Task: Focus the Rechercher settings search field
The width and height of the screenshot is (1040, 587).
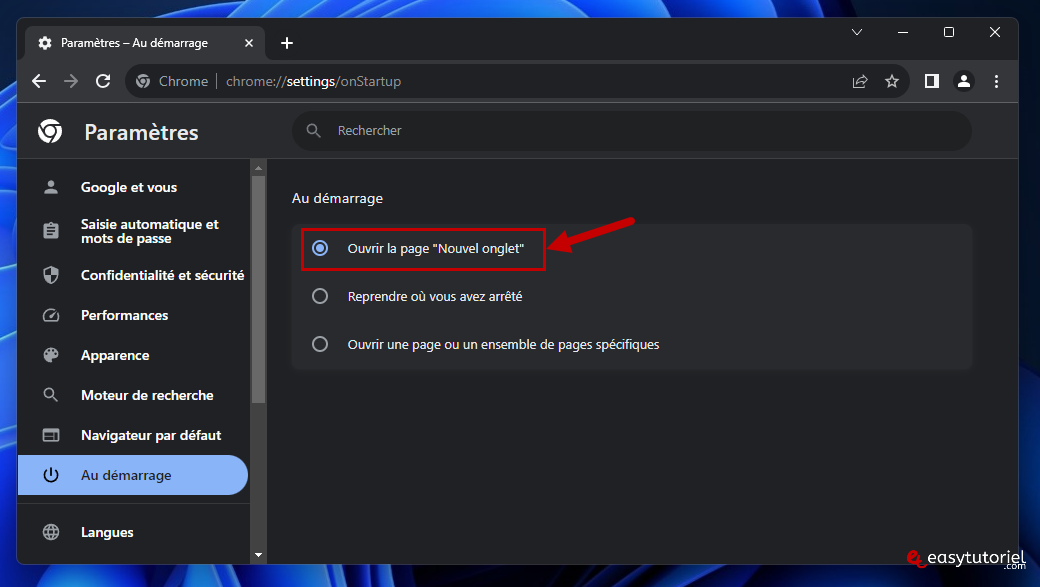Action: [x=631, y=131]
